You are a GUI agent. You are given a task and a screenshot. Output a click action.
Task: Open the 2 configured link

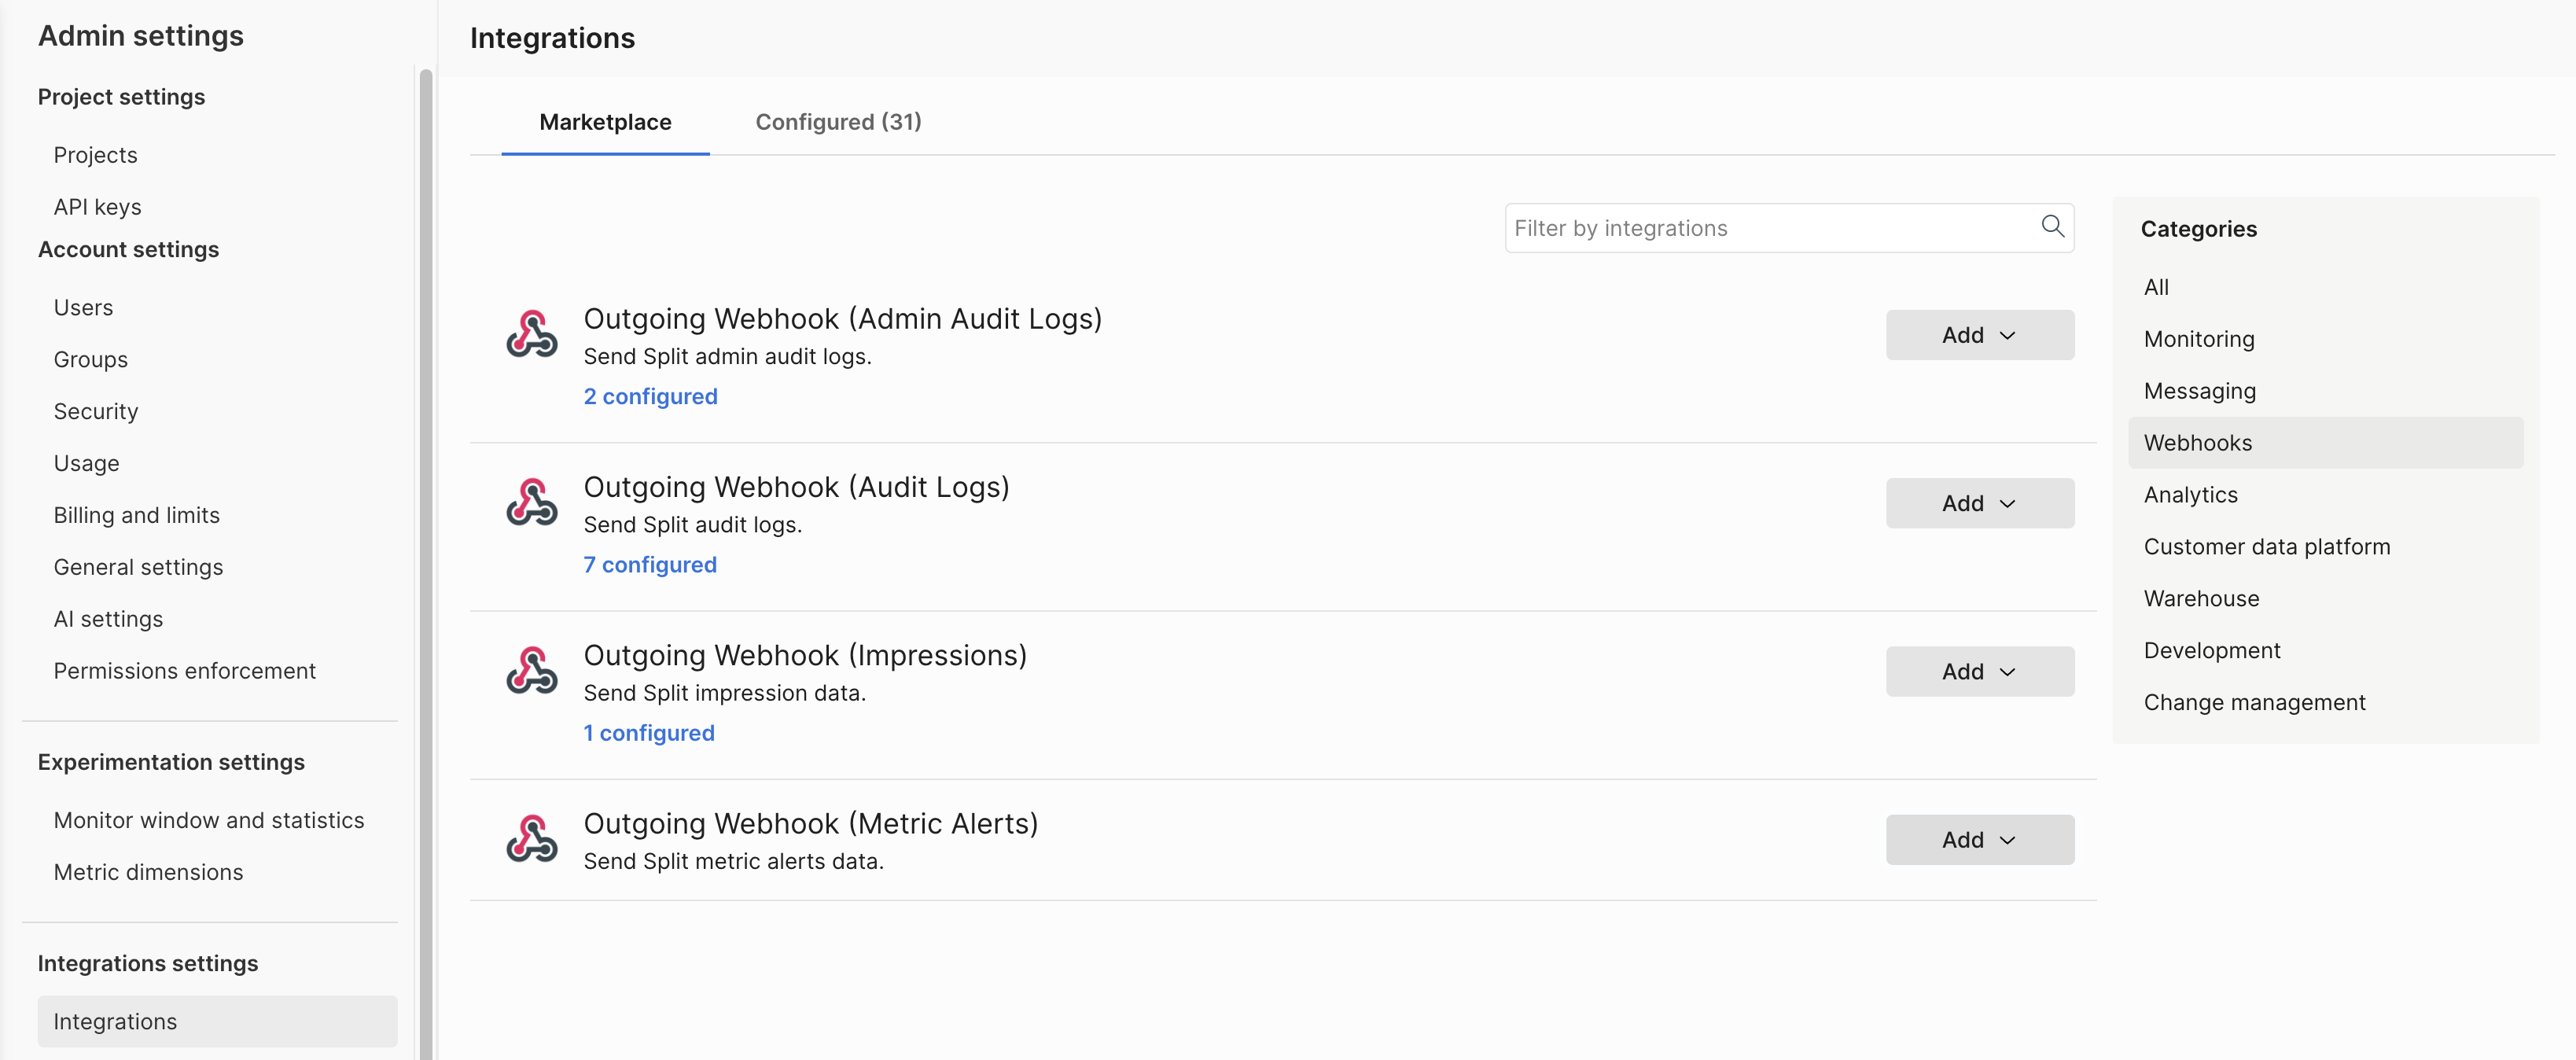[650, 396]
